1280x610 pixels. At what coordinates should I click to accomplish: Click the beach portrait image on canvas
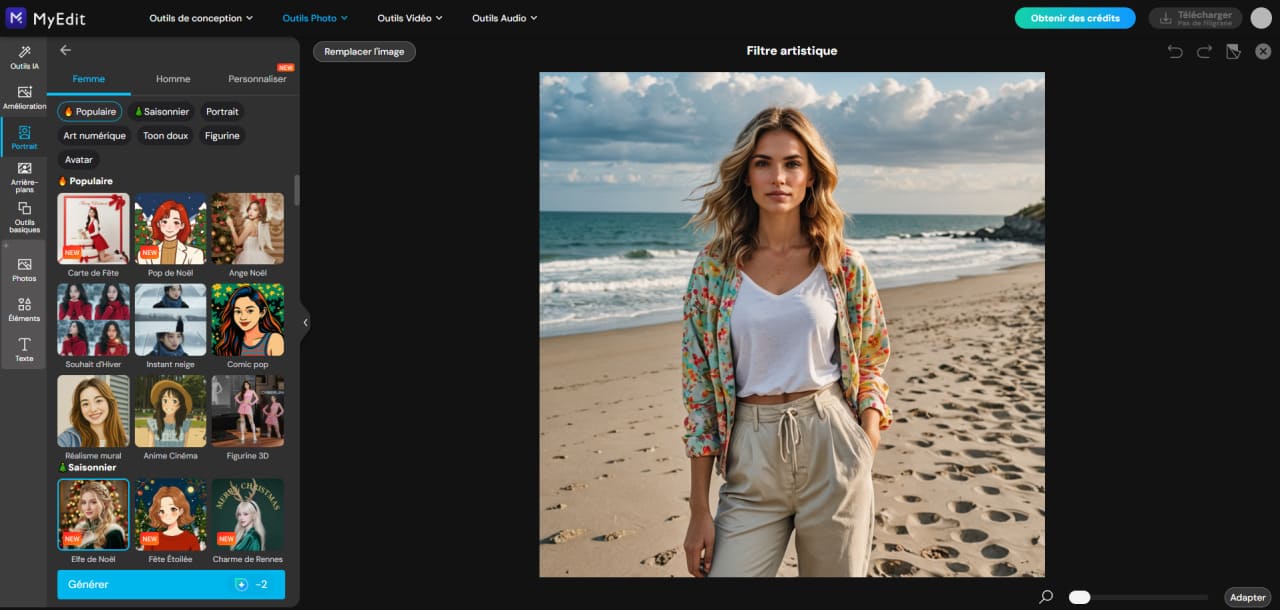tap(792, 324)
